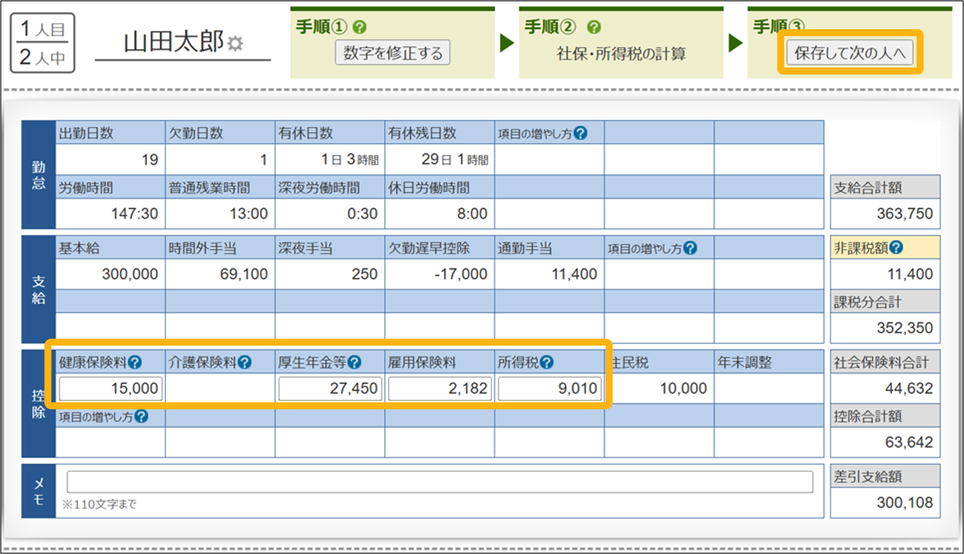This screenshot has height=554, width=964.
Task: Show help for 所得税
Action: (x=547, y=363)
